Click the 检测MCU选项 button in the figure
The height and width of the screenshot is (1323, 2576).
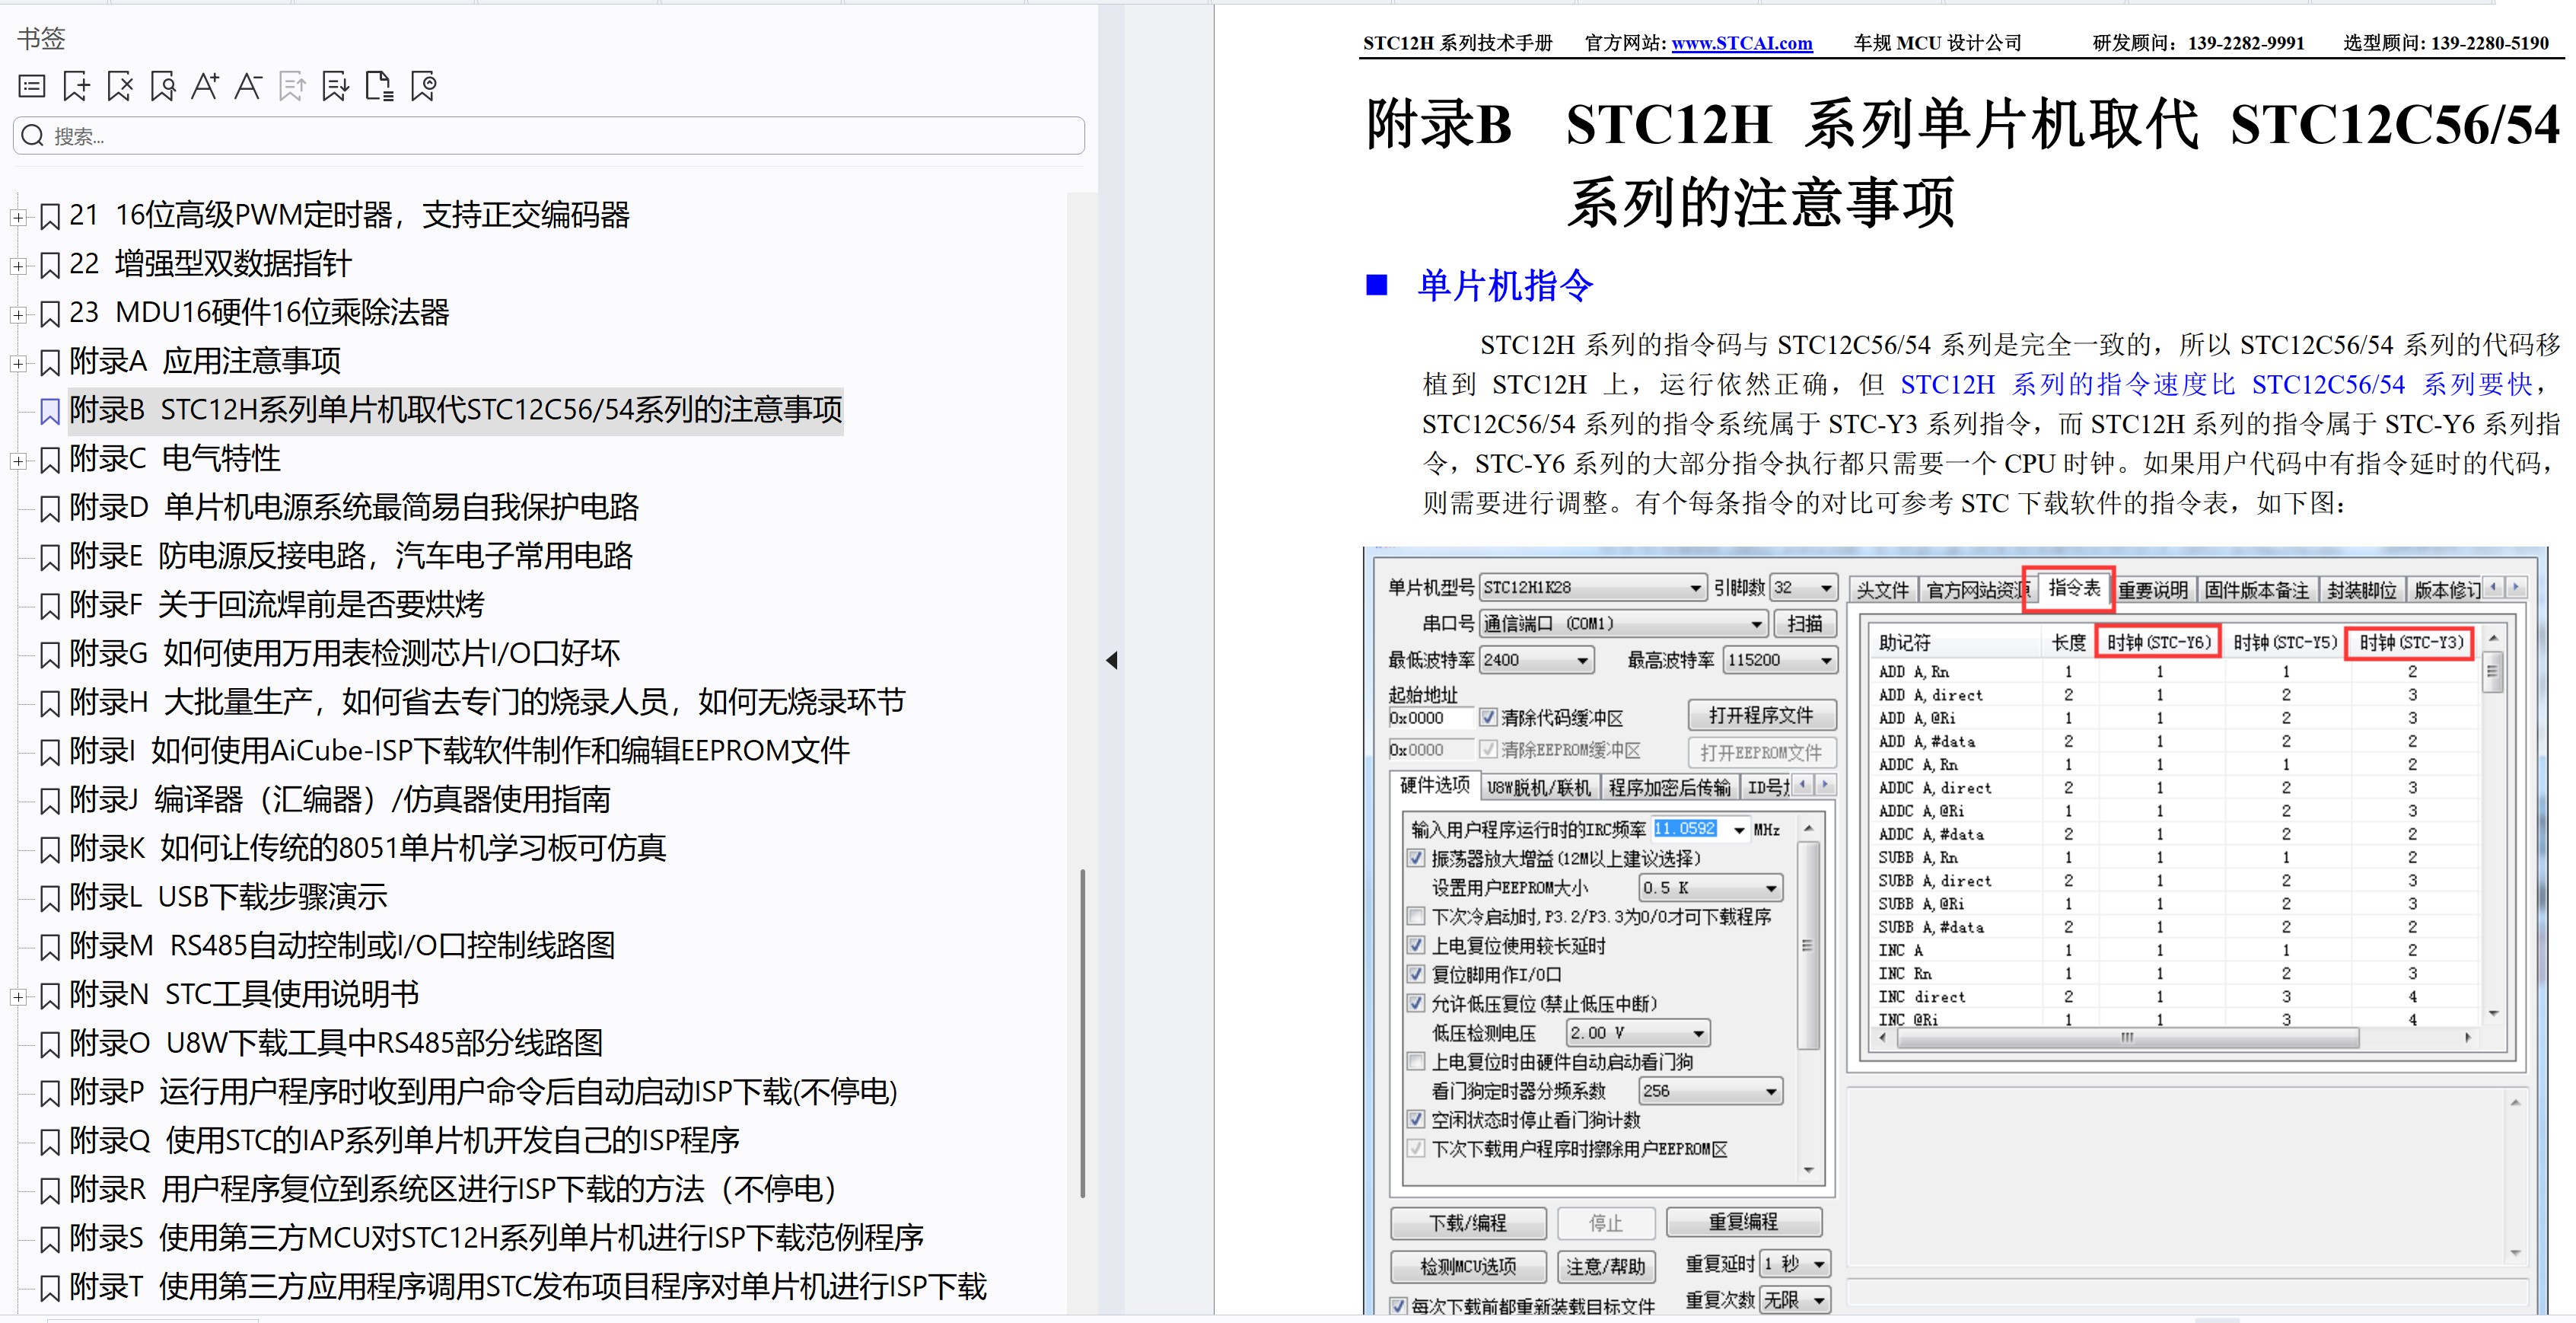click(x=1467, y=1267)
